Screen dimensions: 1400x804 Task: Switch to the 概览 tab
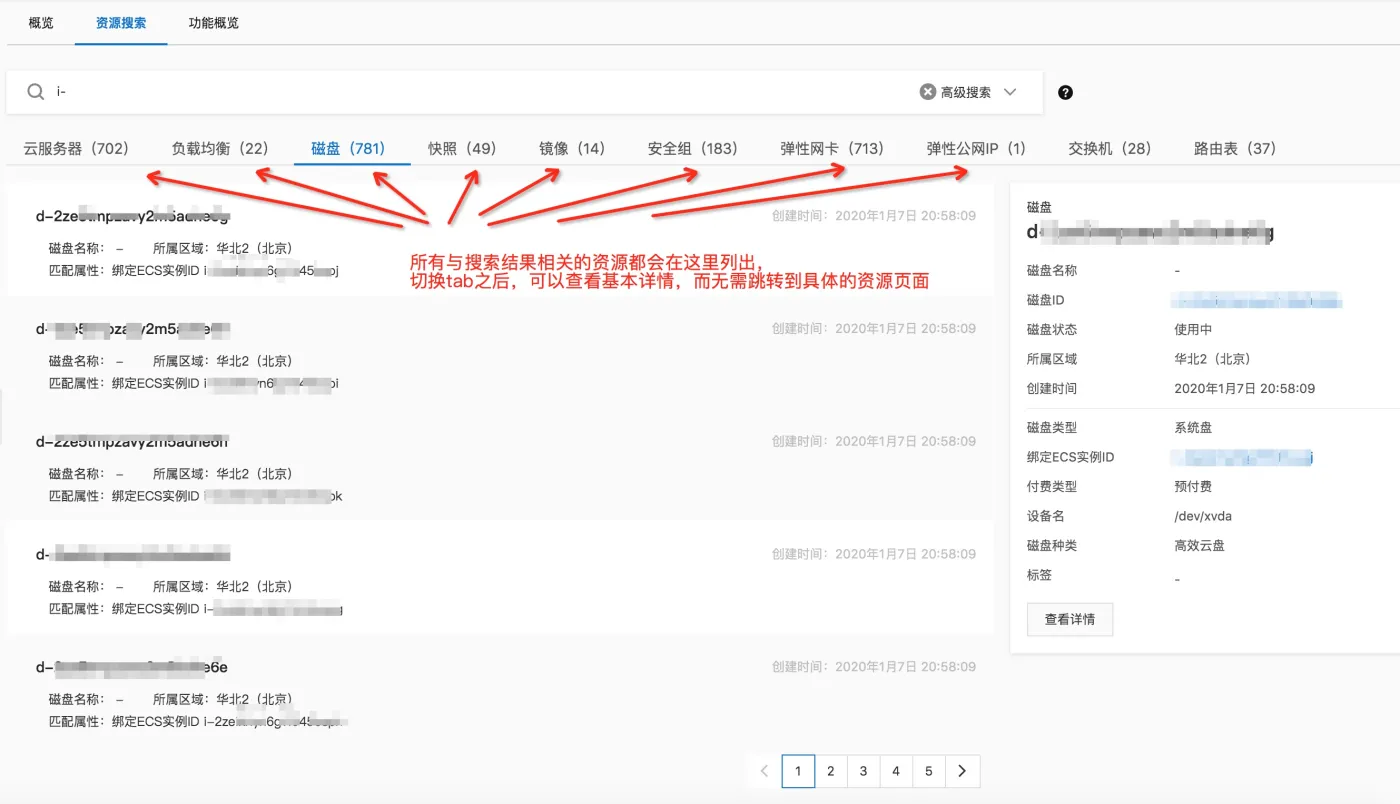tap(41, 22)
